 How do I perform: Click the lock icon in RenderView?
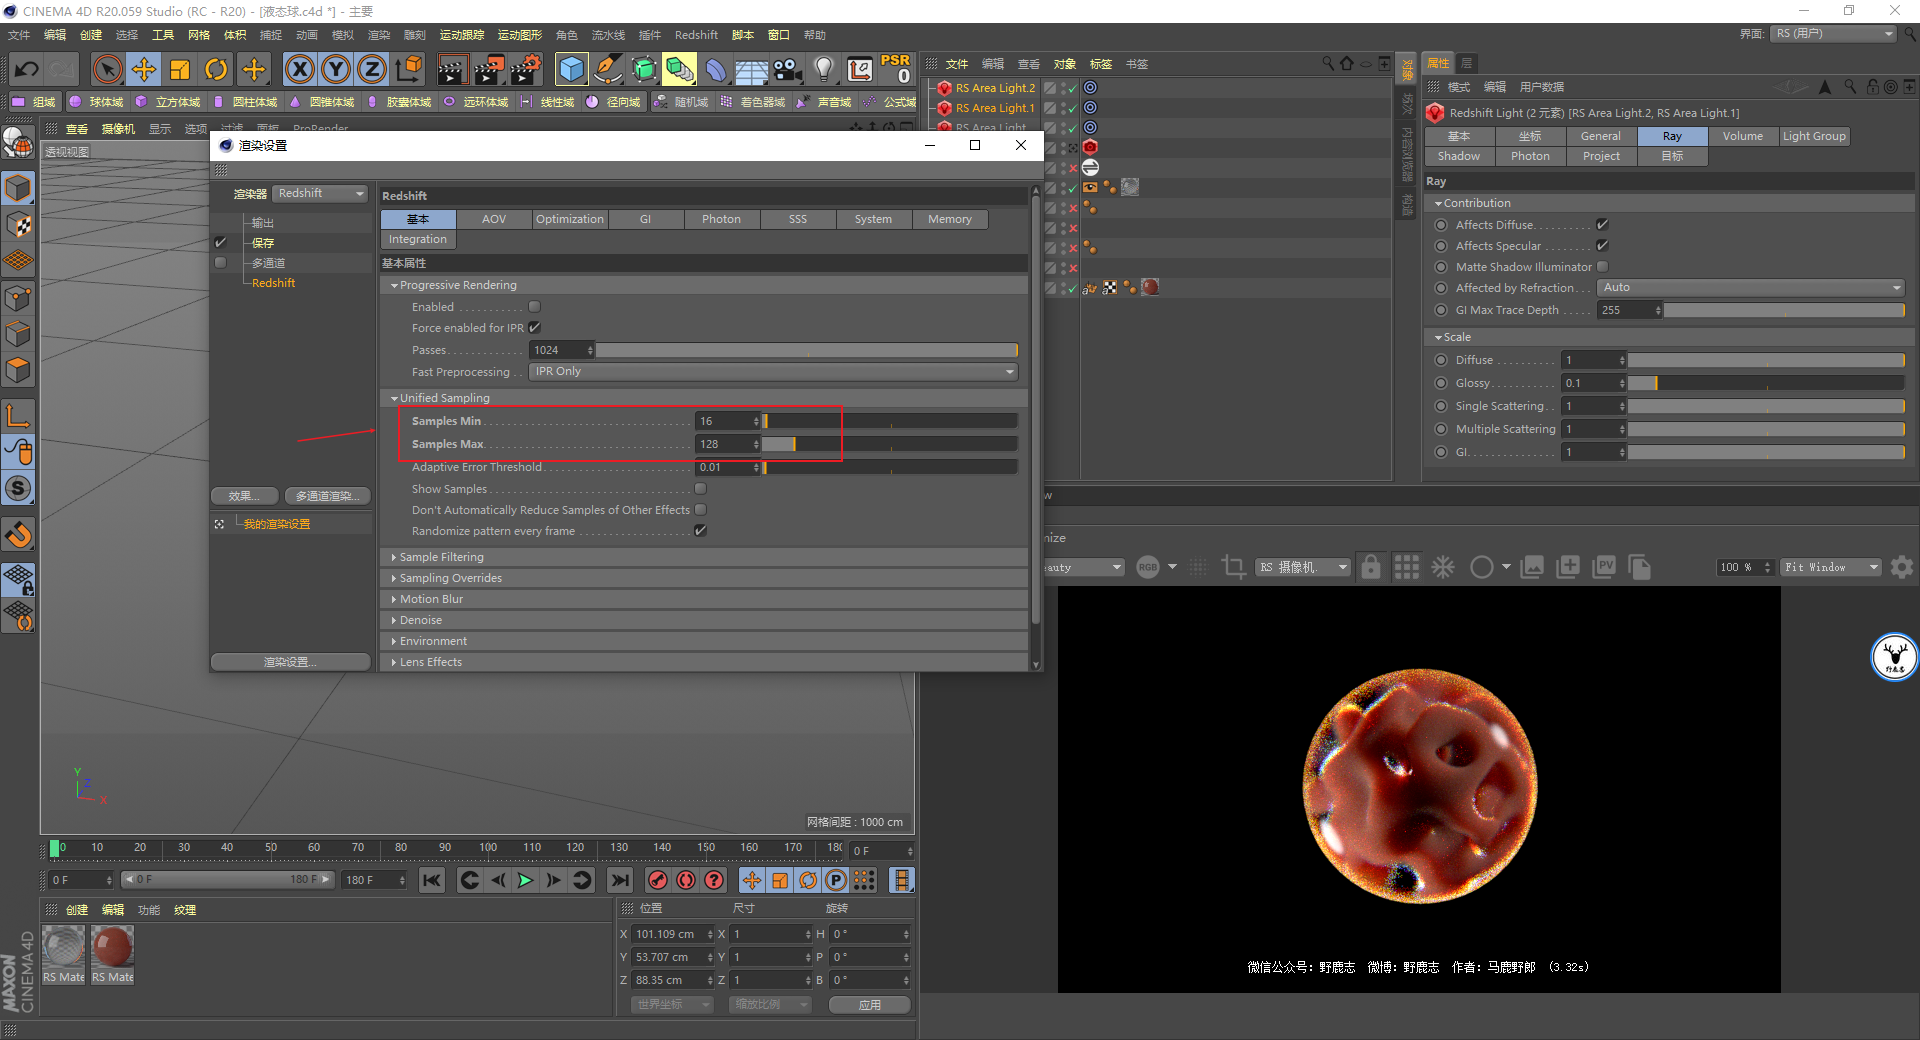pyautogui.click(x=1371, y=567)
